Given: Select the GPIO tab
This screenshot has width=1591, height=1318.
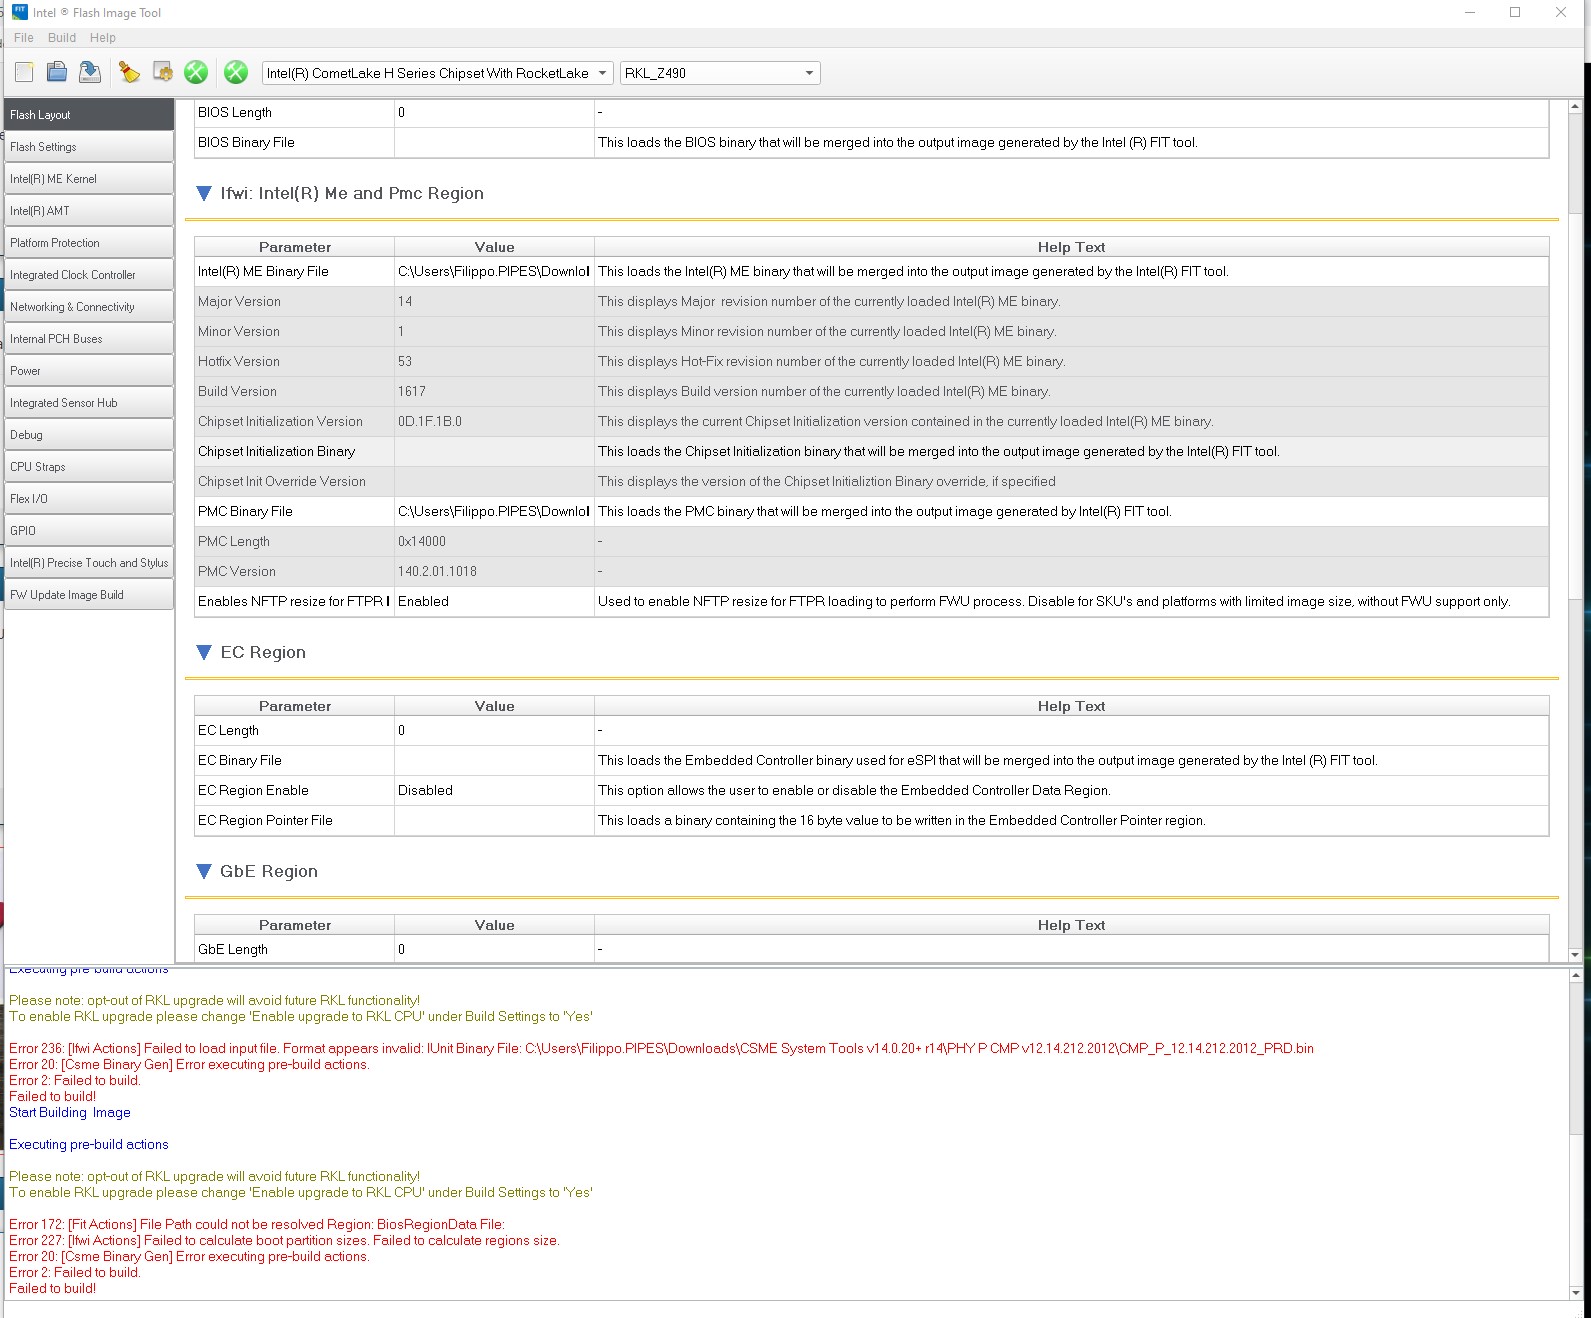Looking at the screenshot, I should click(89, 531).
